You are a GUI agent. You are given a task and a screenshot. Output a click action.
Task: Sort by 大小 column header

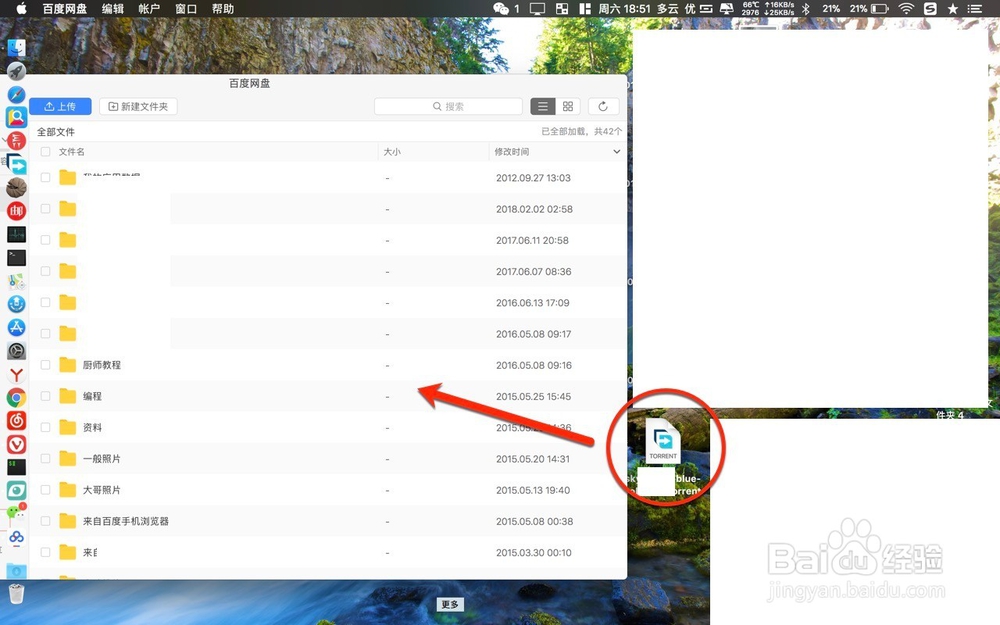tap(392, 152)
